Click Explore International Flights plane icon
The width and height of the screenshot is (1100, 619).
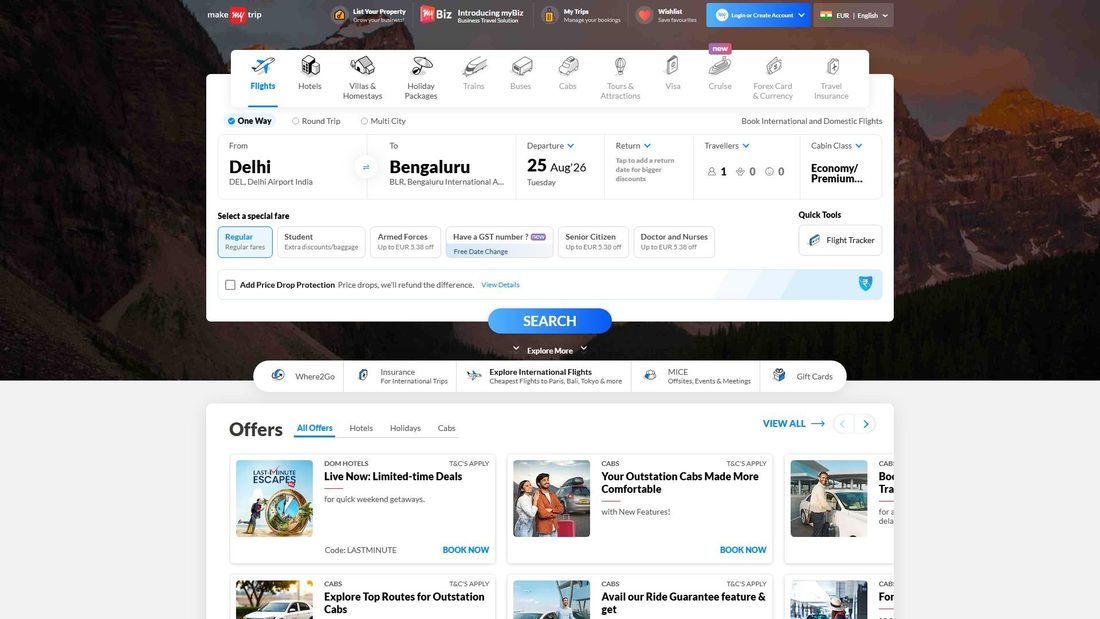(474, 375)
